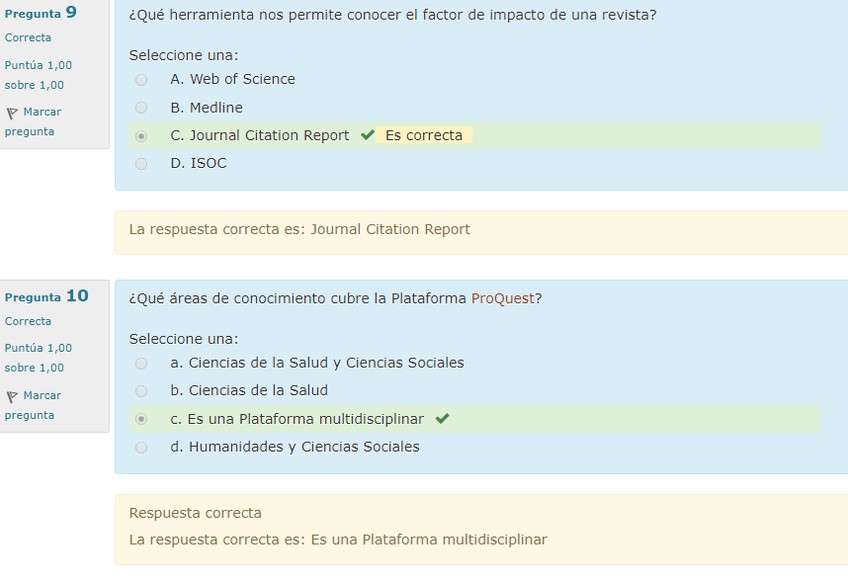This screenshot has height=576, width=848.
Task: Click 'Seleccione una:' label in question 9
Action: 183,55
